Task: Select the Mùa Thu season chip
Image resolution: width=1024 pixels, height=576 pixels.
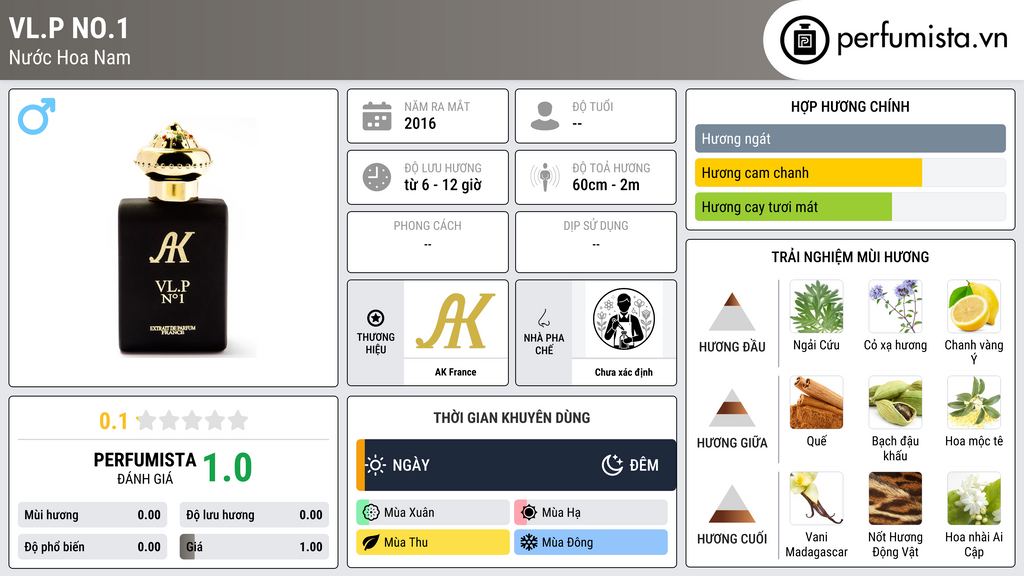Action: pos(433,542)
